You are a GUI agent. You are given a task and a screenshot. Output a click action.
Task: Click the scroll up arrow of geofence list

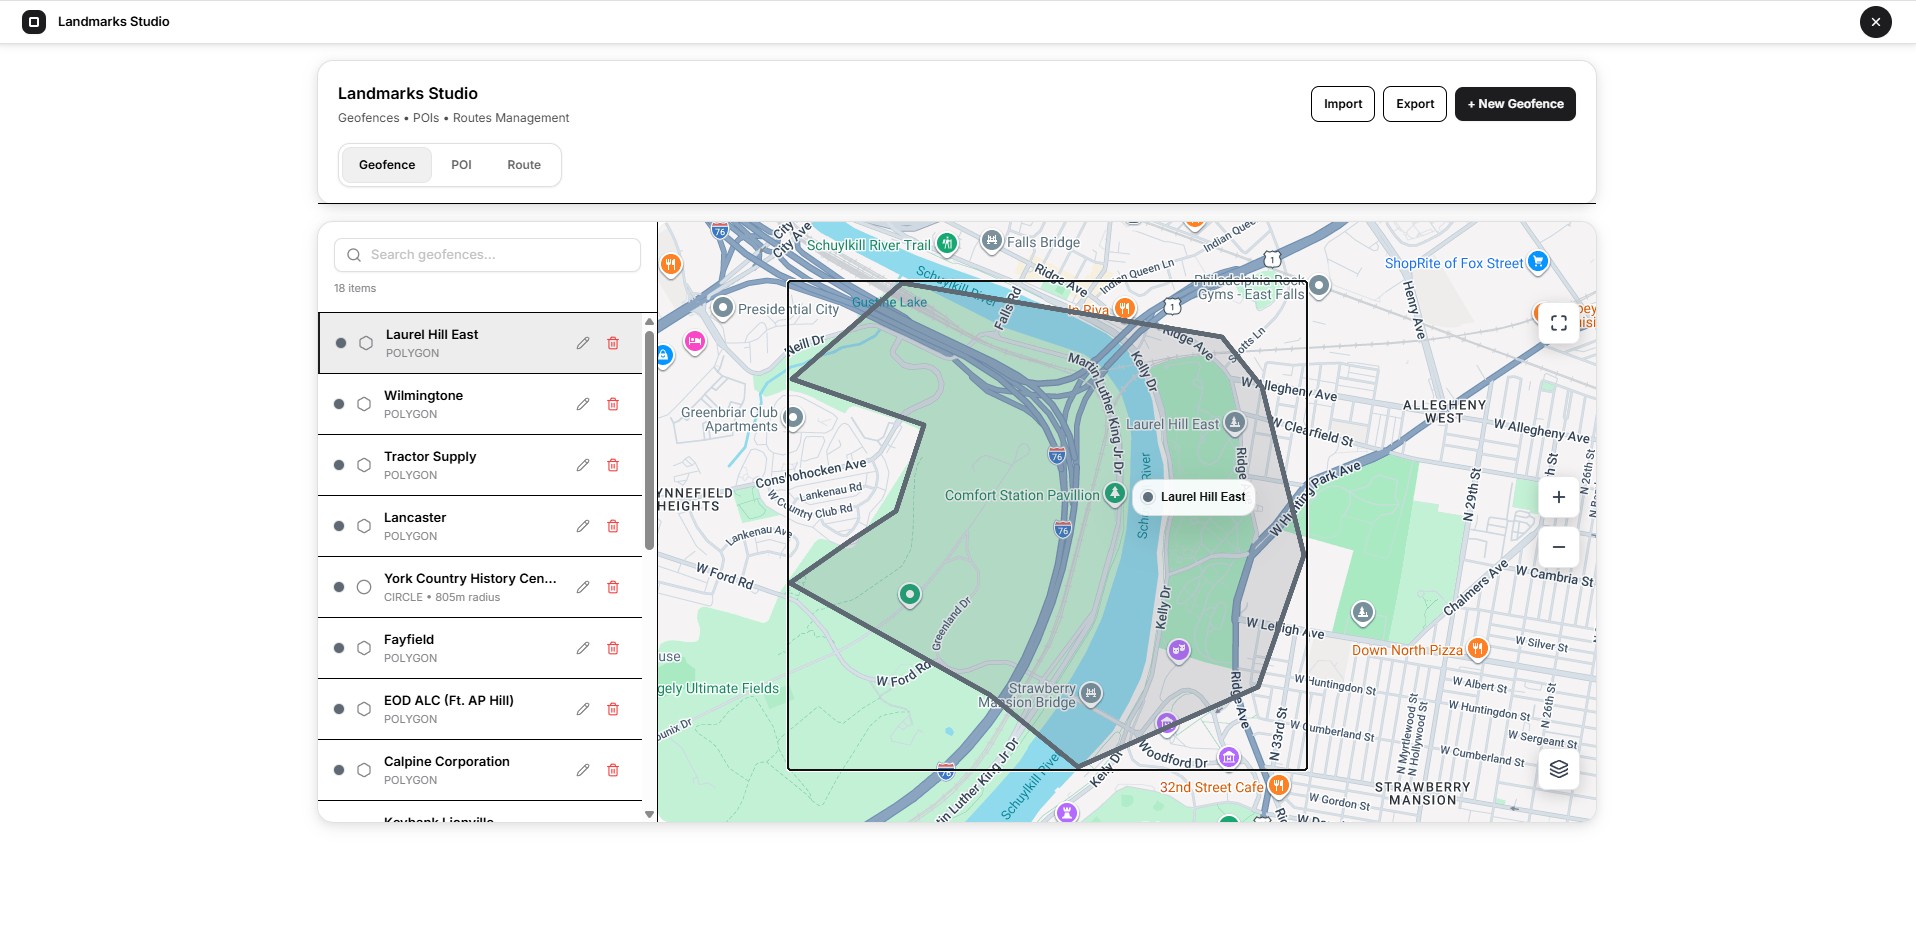(649, 321)
